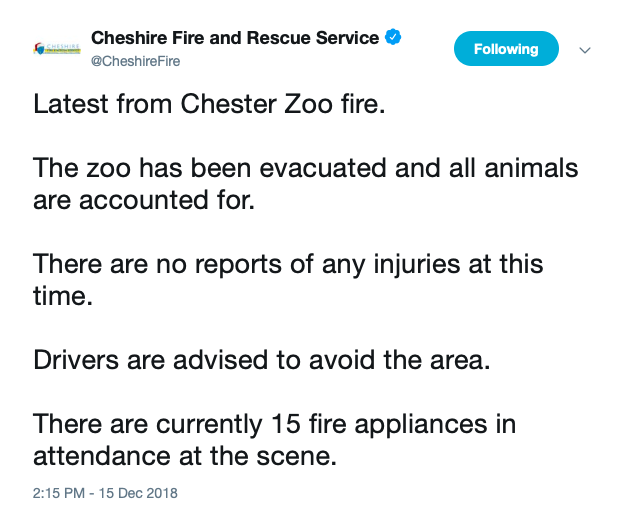
Task: Open the Cheshire Fire and Rescue Service profile name
Action: click(x=235, y=38)
